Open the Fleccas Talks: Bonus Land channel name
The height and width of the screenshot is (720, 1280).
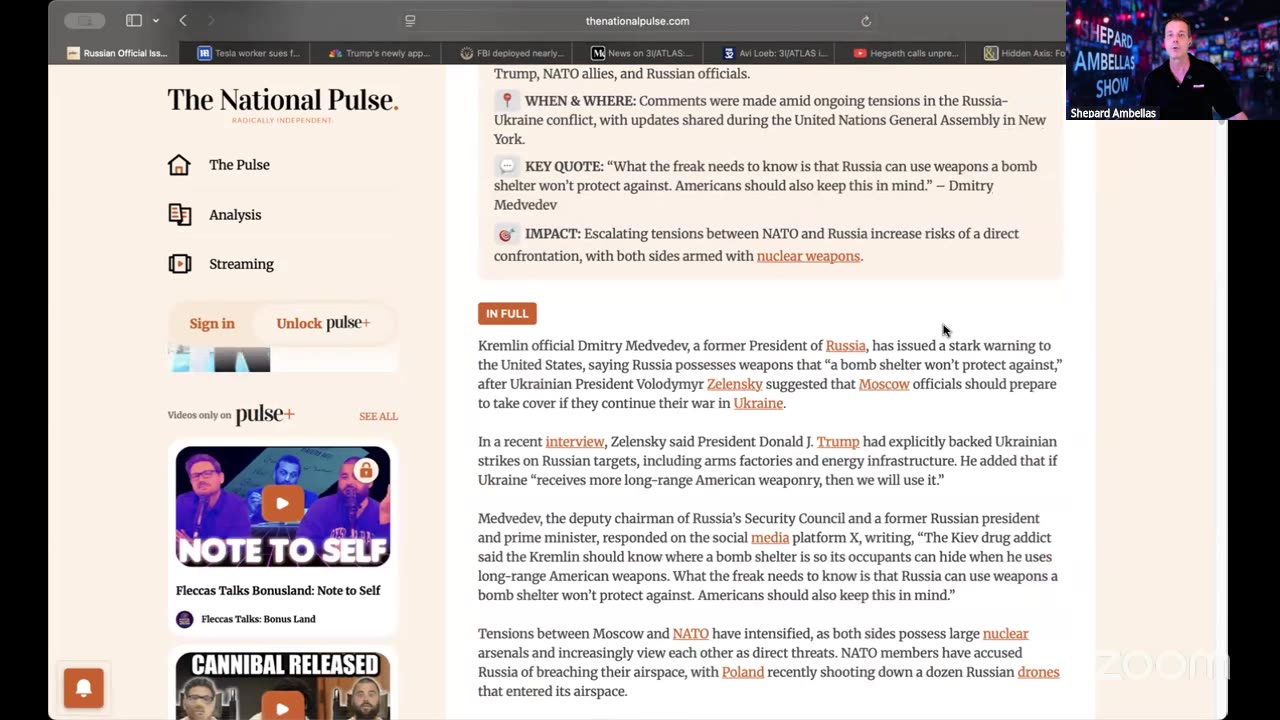258,619
